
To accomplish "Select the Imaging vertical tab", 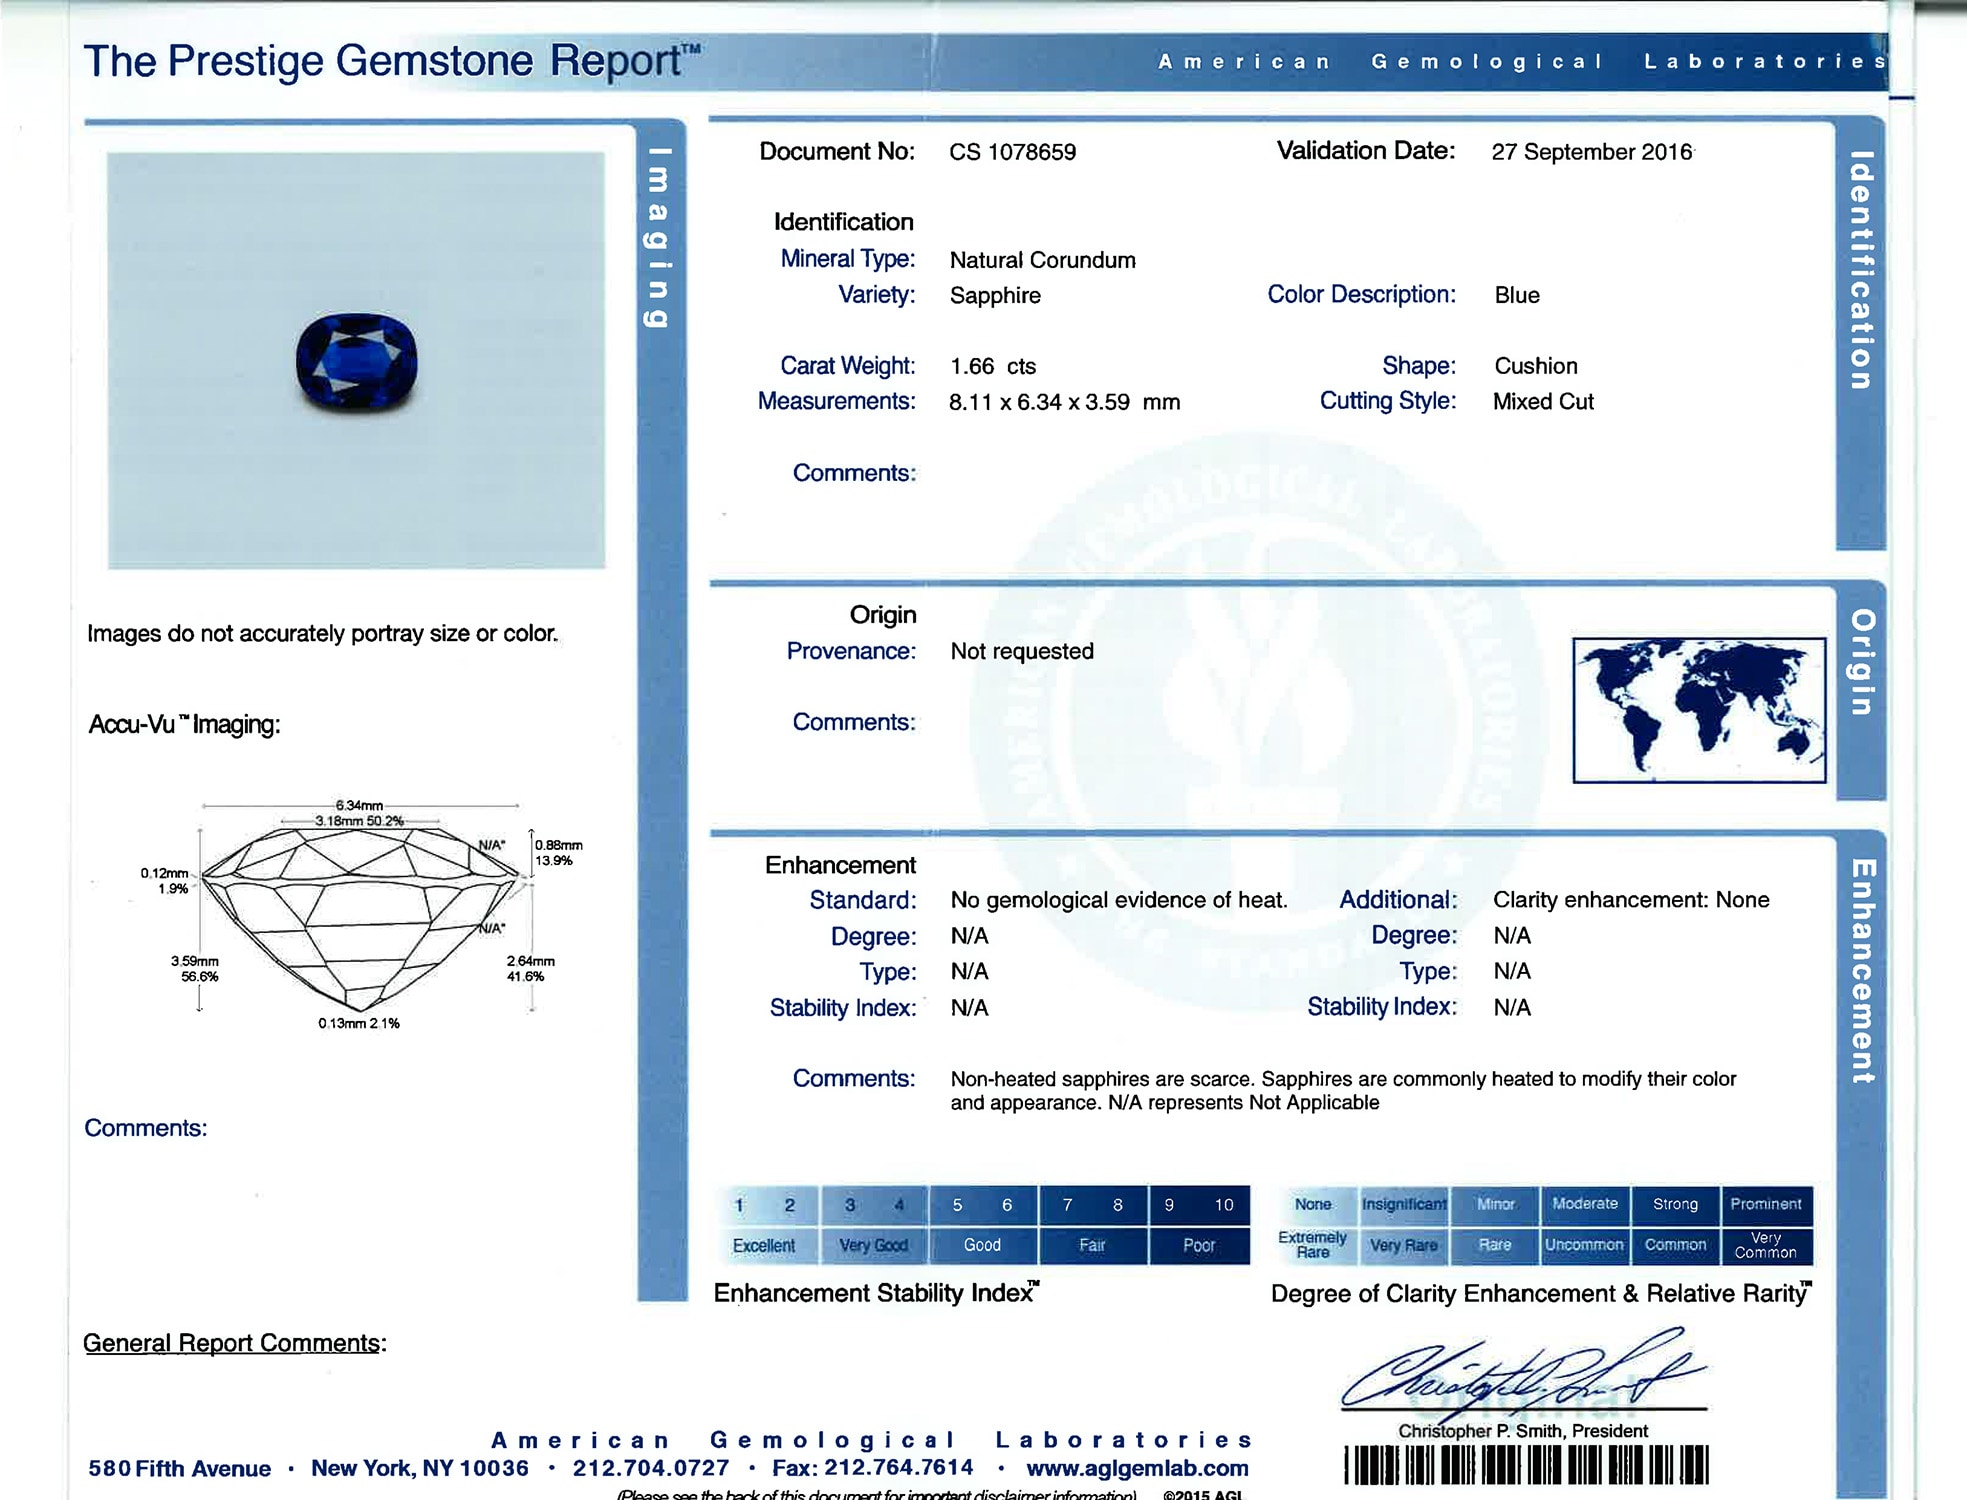I will pyautogui.click(x=658, y=240).
